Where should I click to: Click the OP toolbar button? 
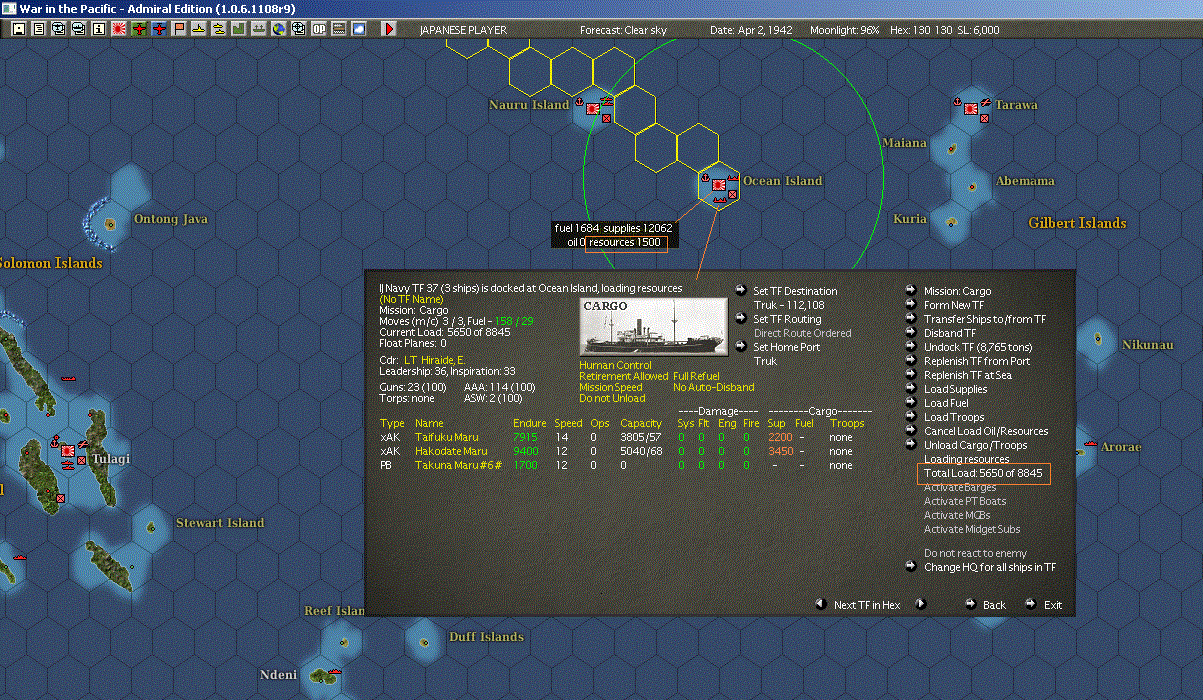(319, 29)
